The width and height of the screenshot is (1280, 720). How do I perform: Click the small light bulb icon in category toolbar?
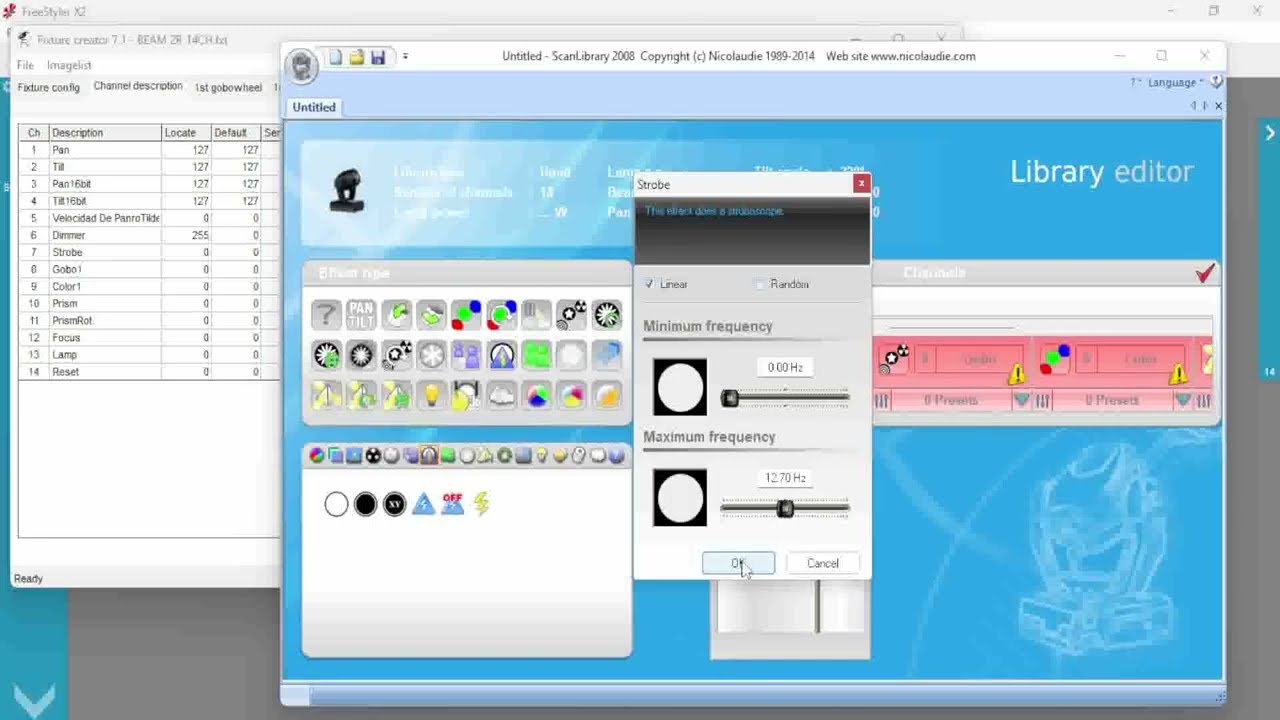click(542, 455)
